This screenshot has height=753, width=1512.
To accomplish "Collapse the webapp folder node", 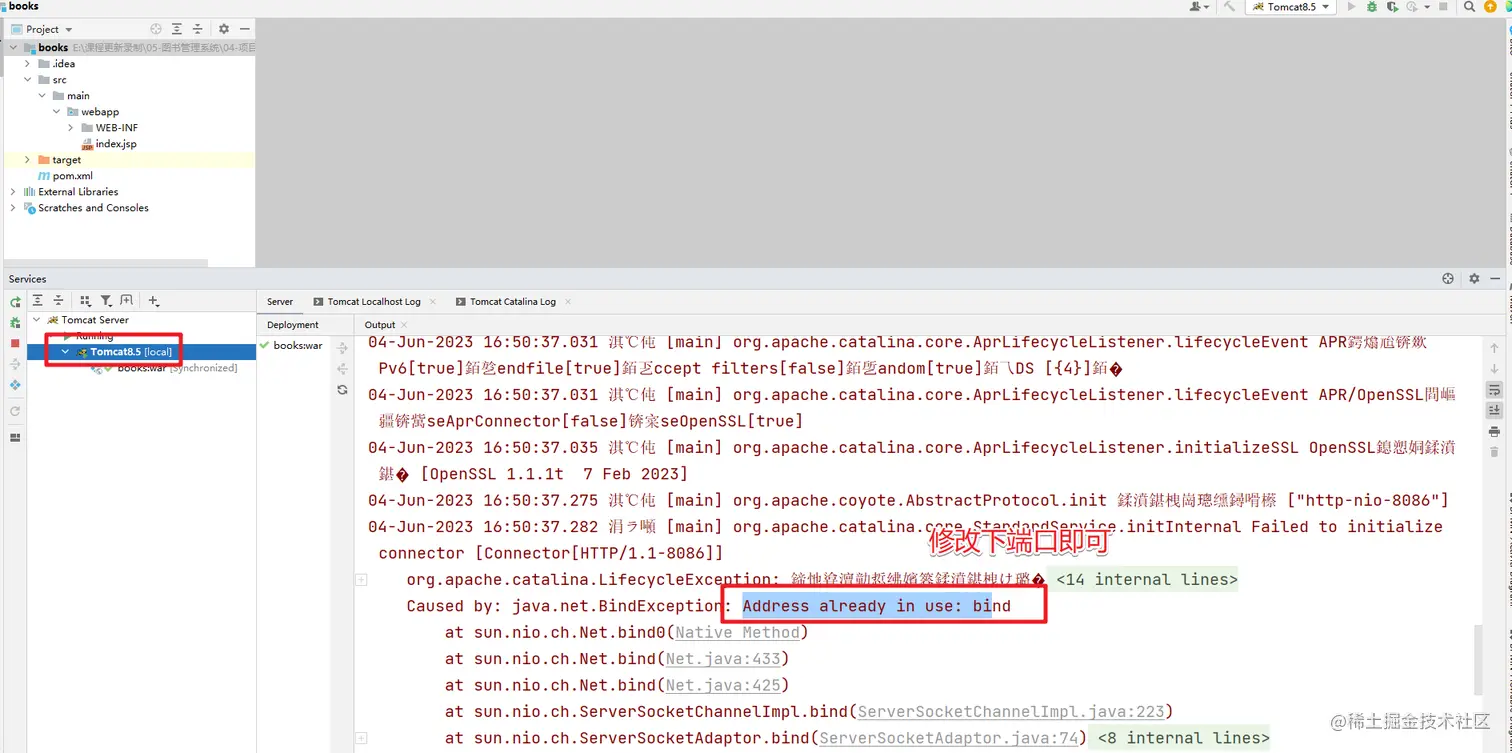I will point(57,111).
